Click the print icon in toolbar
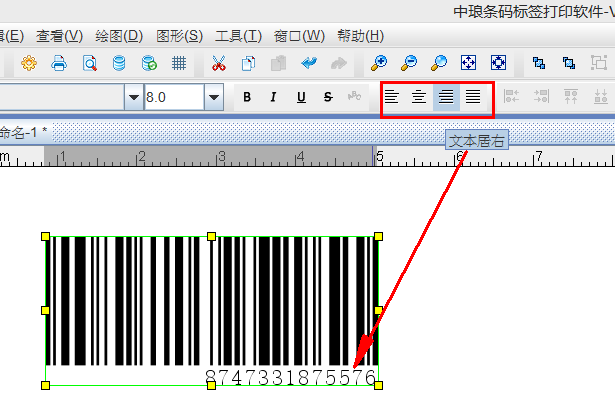The image size is (615, 409). click(59, 63)
